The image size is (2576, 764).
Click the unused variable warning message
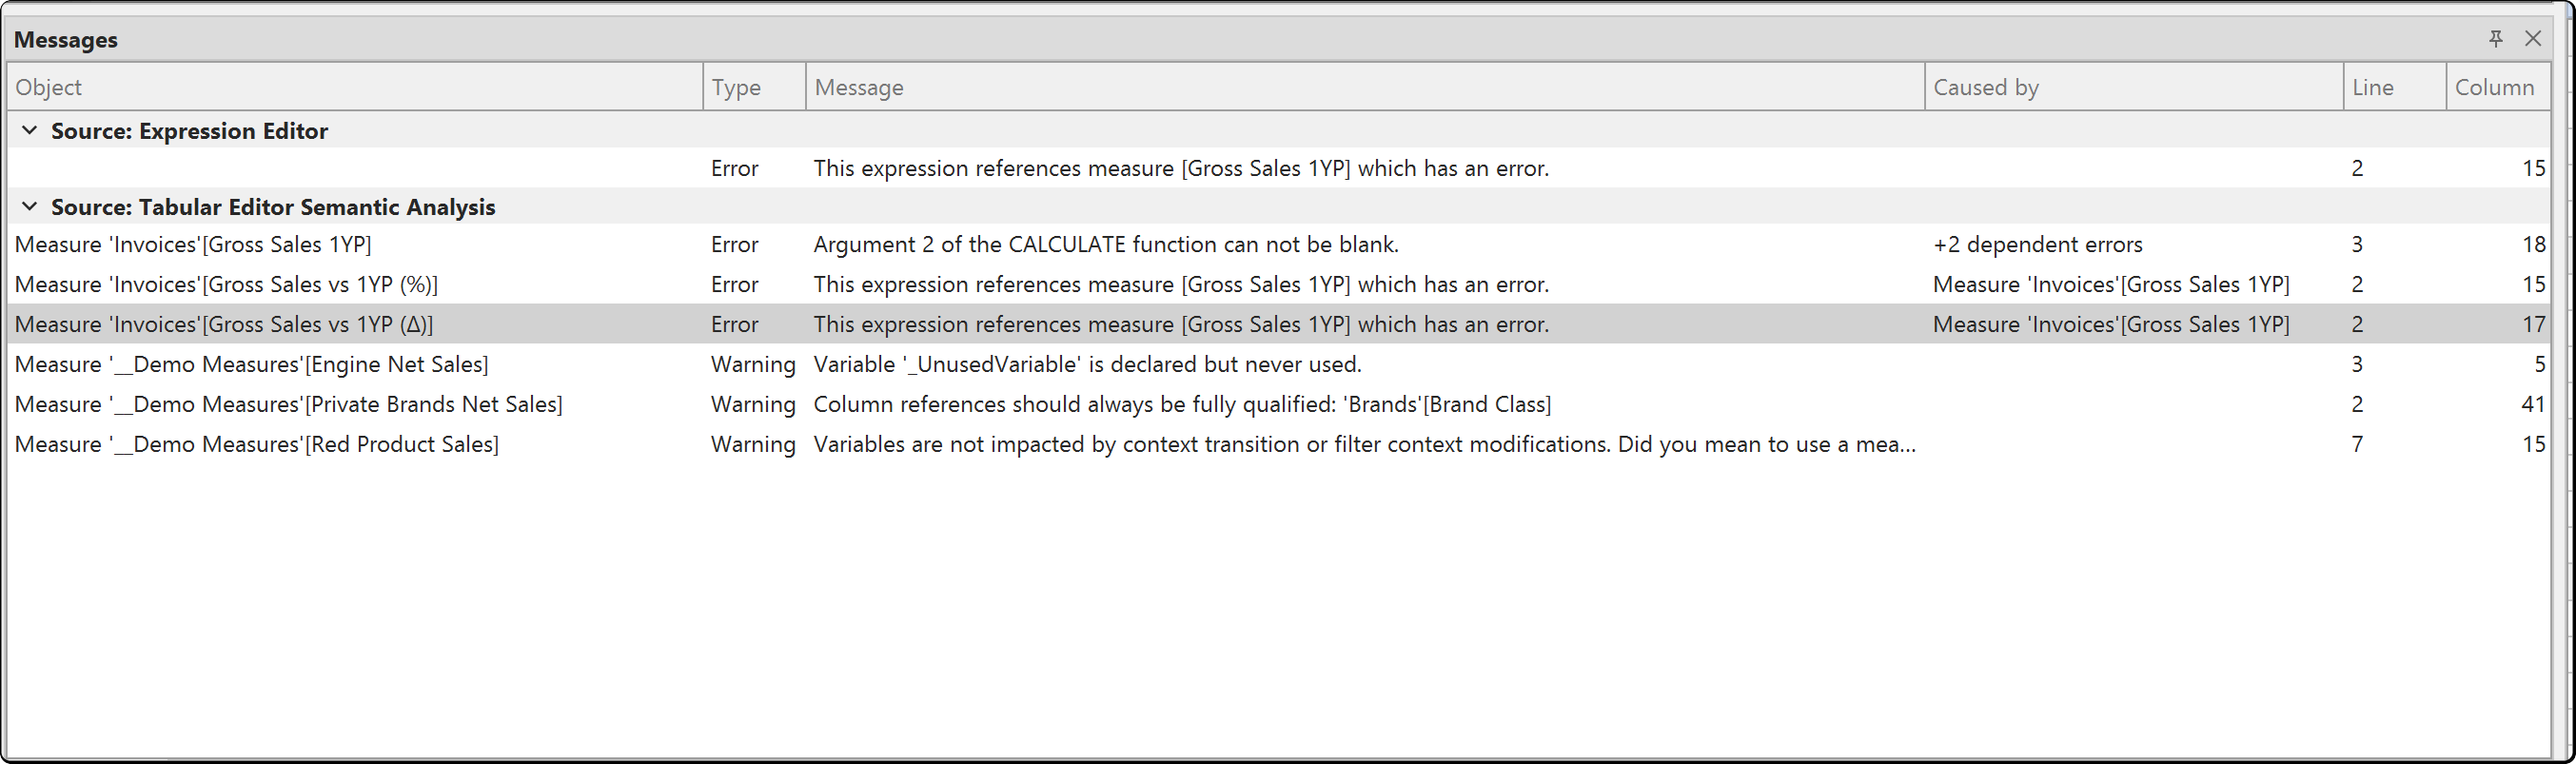(x=1087, y=364)
